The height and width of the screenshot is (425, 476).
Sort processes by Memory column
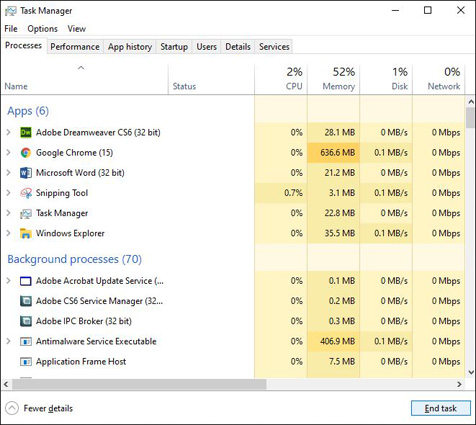click(x=334, y=79)
